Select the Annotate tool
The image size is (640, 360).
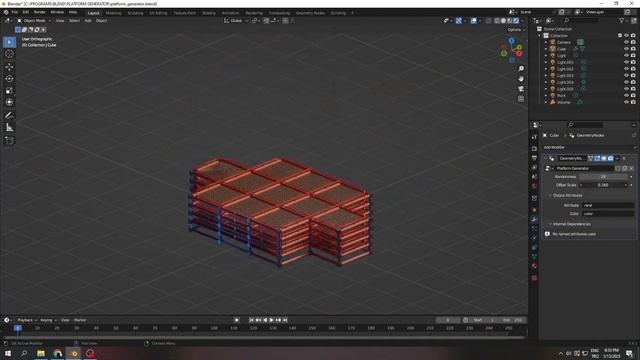(x=9, y=116)
